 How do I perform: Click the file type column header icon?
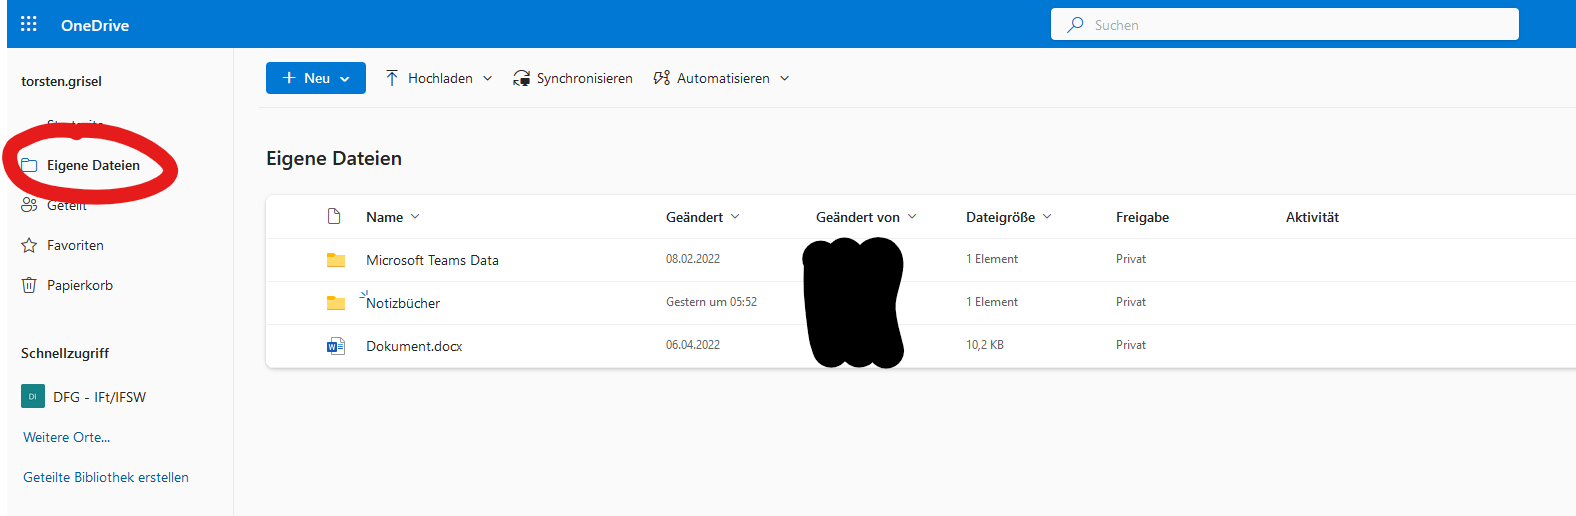tap(334, 217)
